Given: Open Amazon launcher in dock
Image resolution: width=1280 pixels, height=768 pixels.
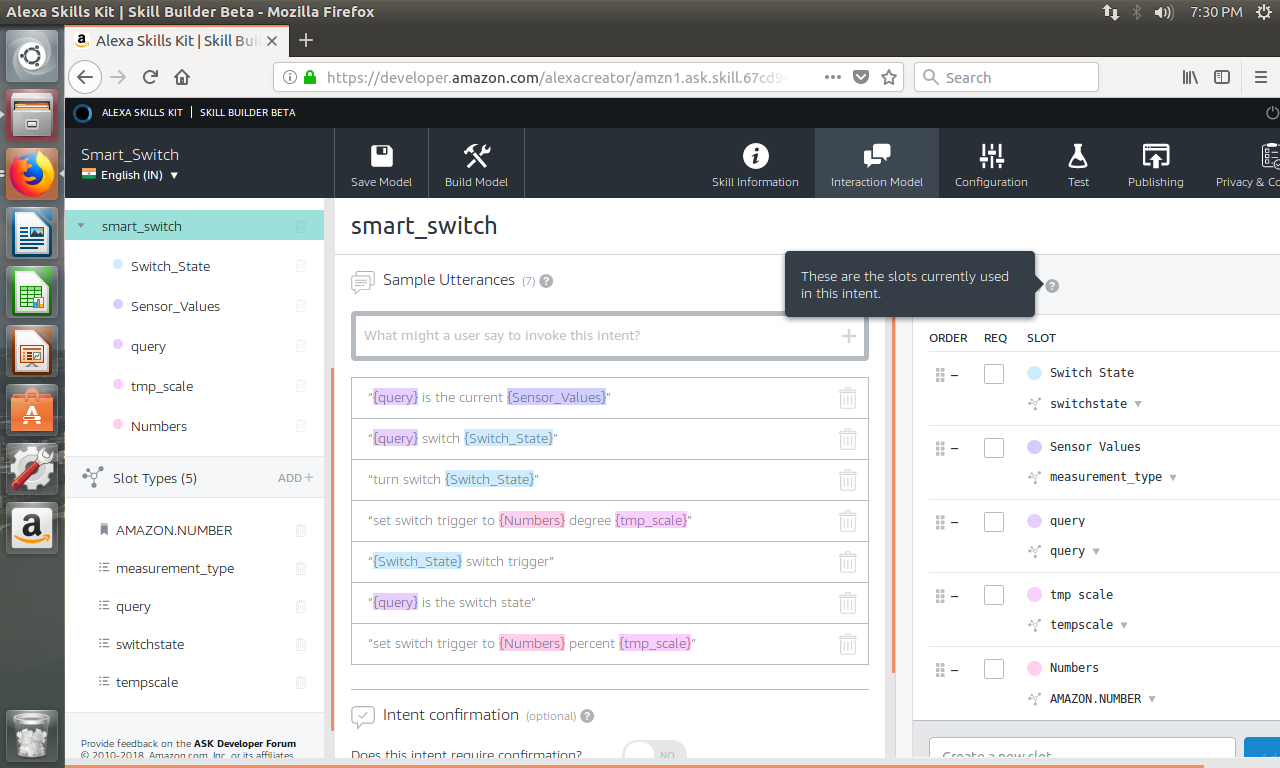Looking at the screenshot, I should point(33,526).
